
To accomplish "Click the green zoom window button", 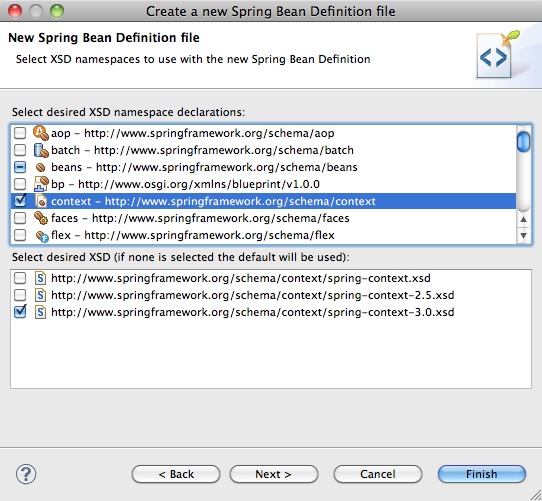I will coord(57,11).
